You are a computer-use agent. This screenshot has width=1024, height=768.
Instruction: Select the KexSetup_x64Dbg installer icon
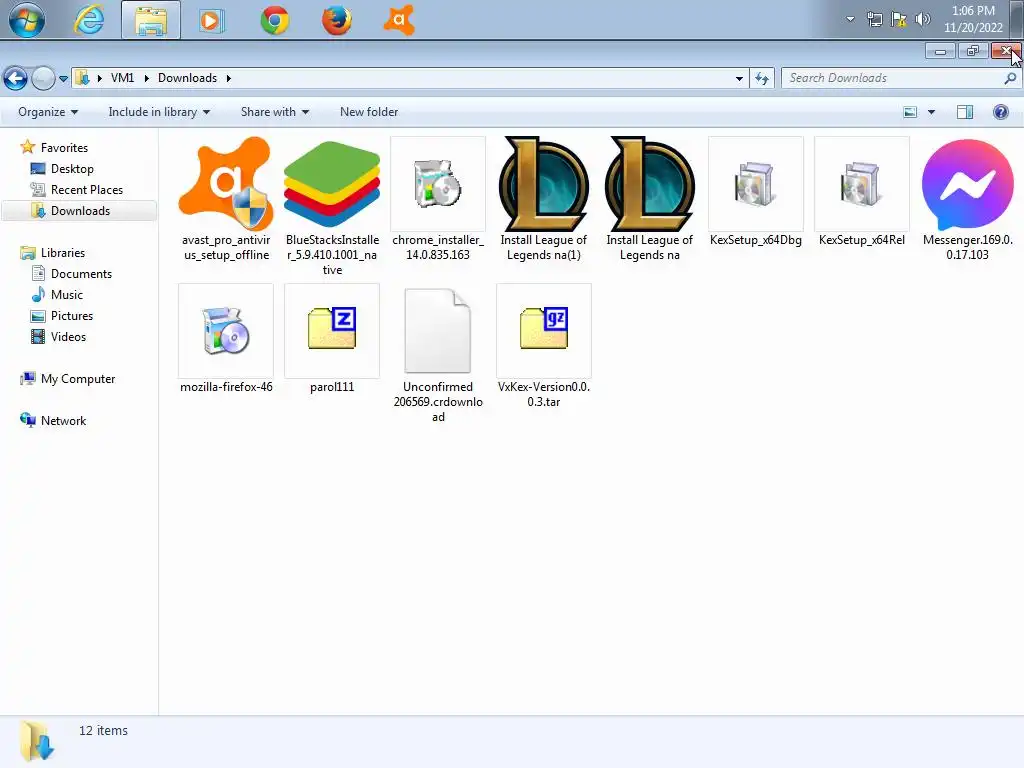(756, 184)
